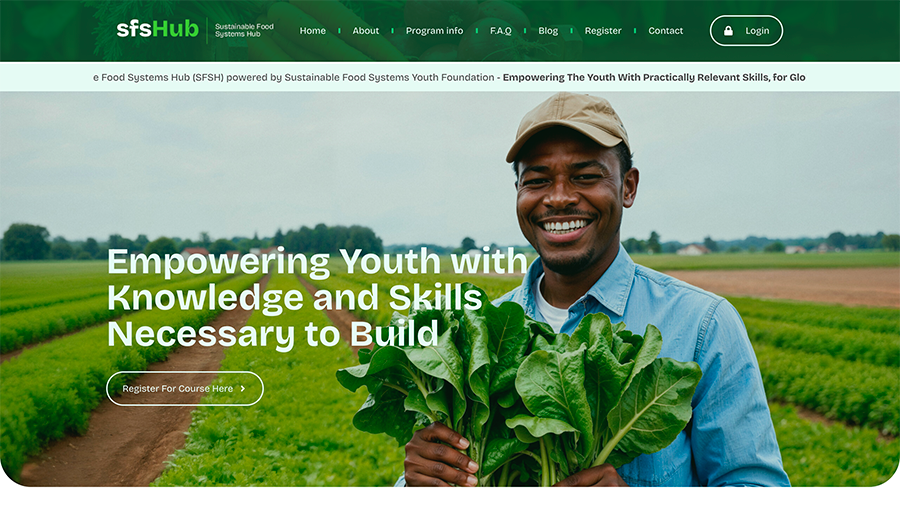Open the Home menu item
Viewport: 900px width, 507px height.
click(312, 31)
